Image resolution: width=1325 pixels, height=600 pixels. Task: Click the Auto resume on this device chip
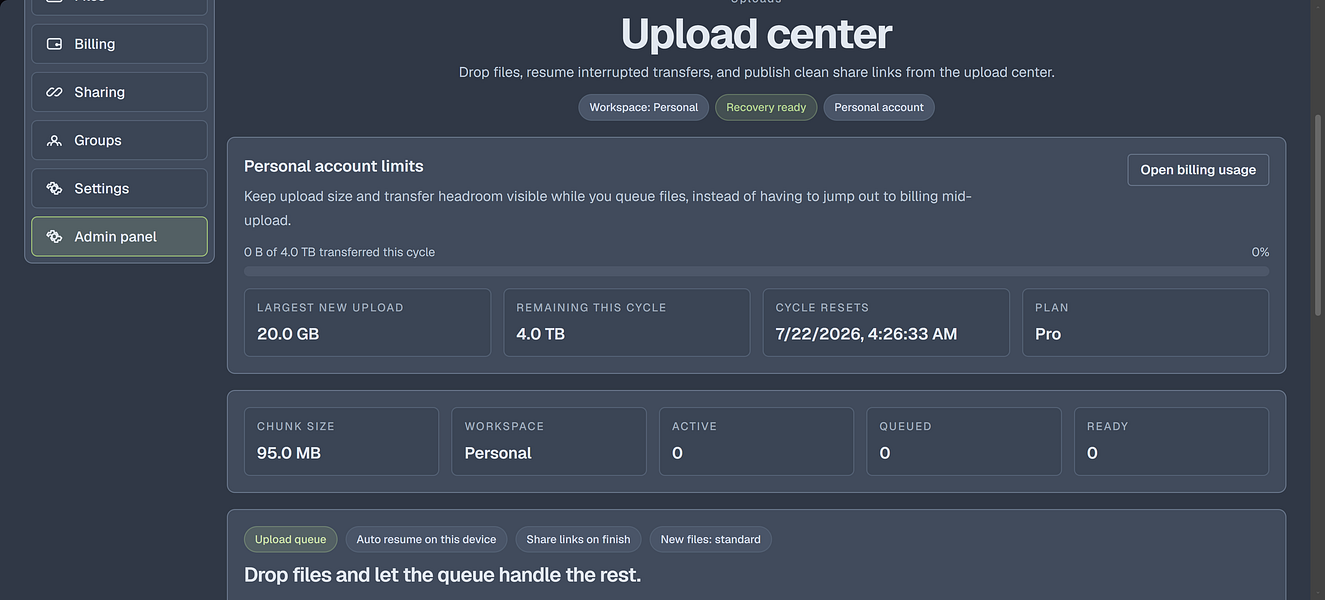coord(426,539)
